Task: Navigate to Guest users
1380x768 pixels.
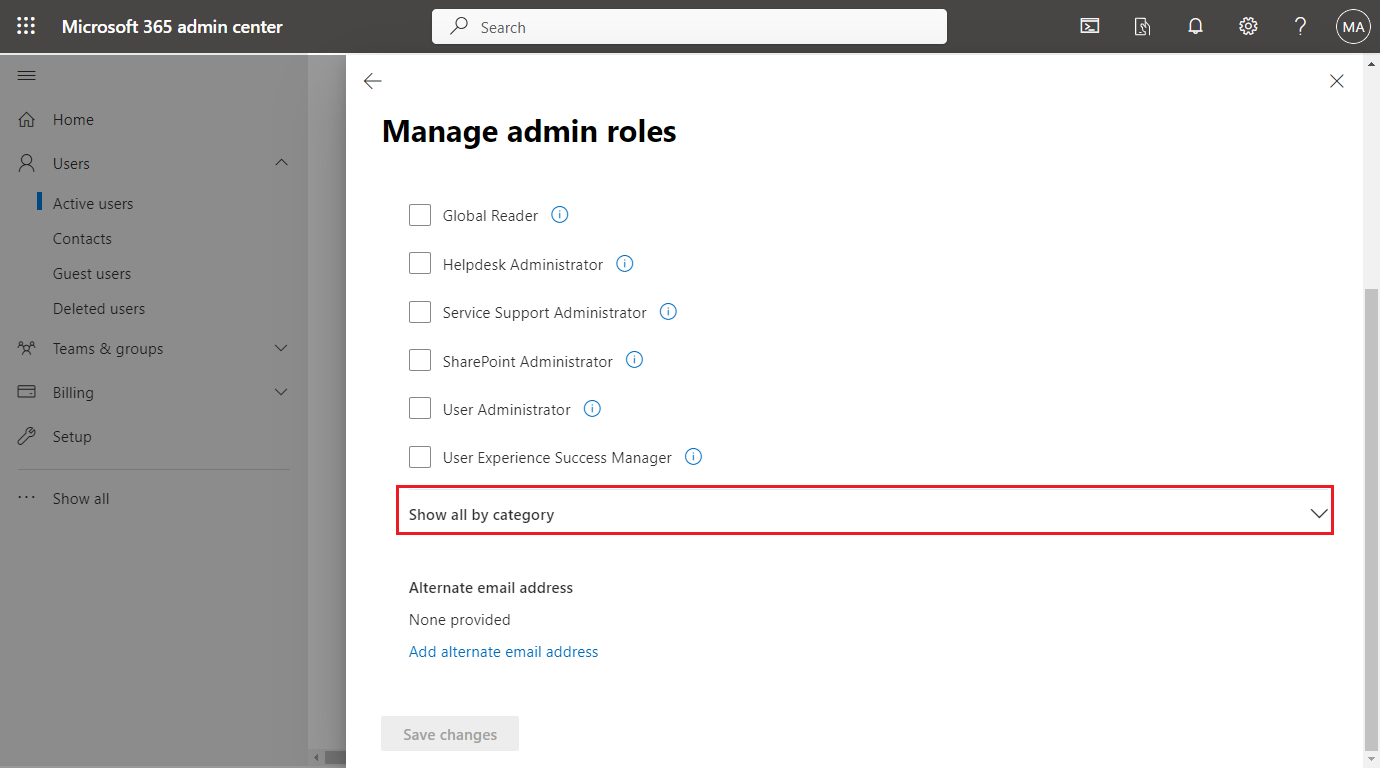Action: [91, 273]
